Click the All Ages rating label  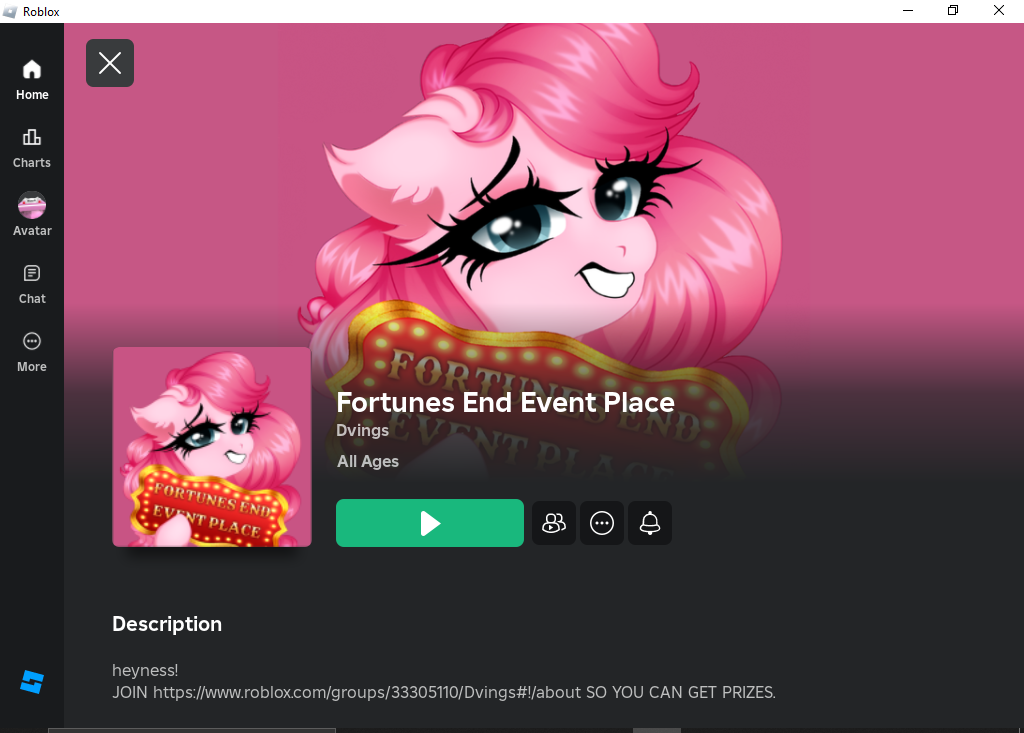(x=368, y=461)
